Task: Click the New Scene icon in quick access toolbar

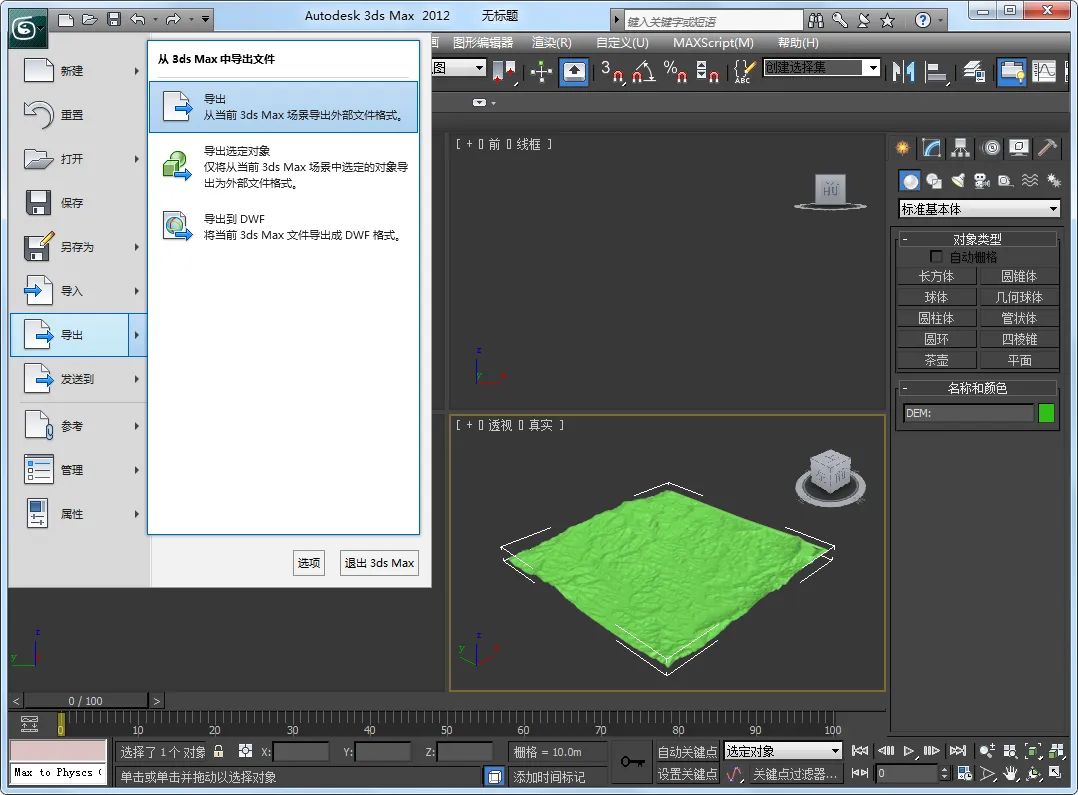Action: point(66,19)
